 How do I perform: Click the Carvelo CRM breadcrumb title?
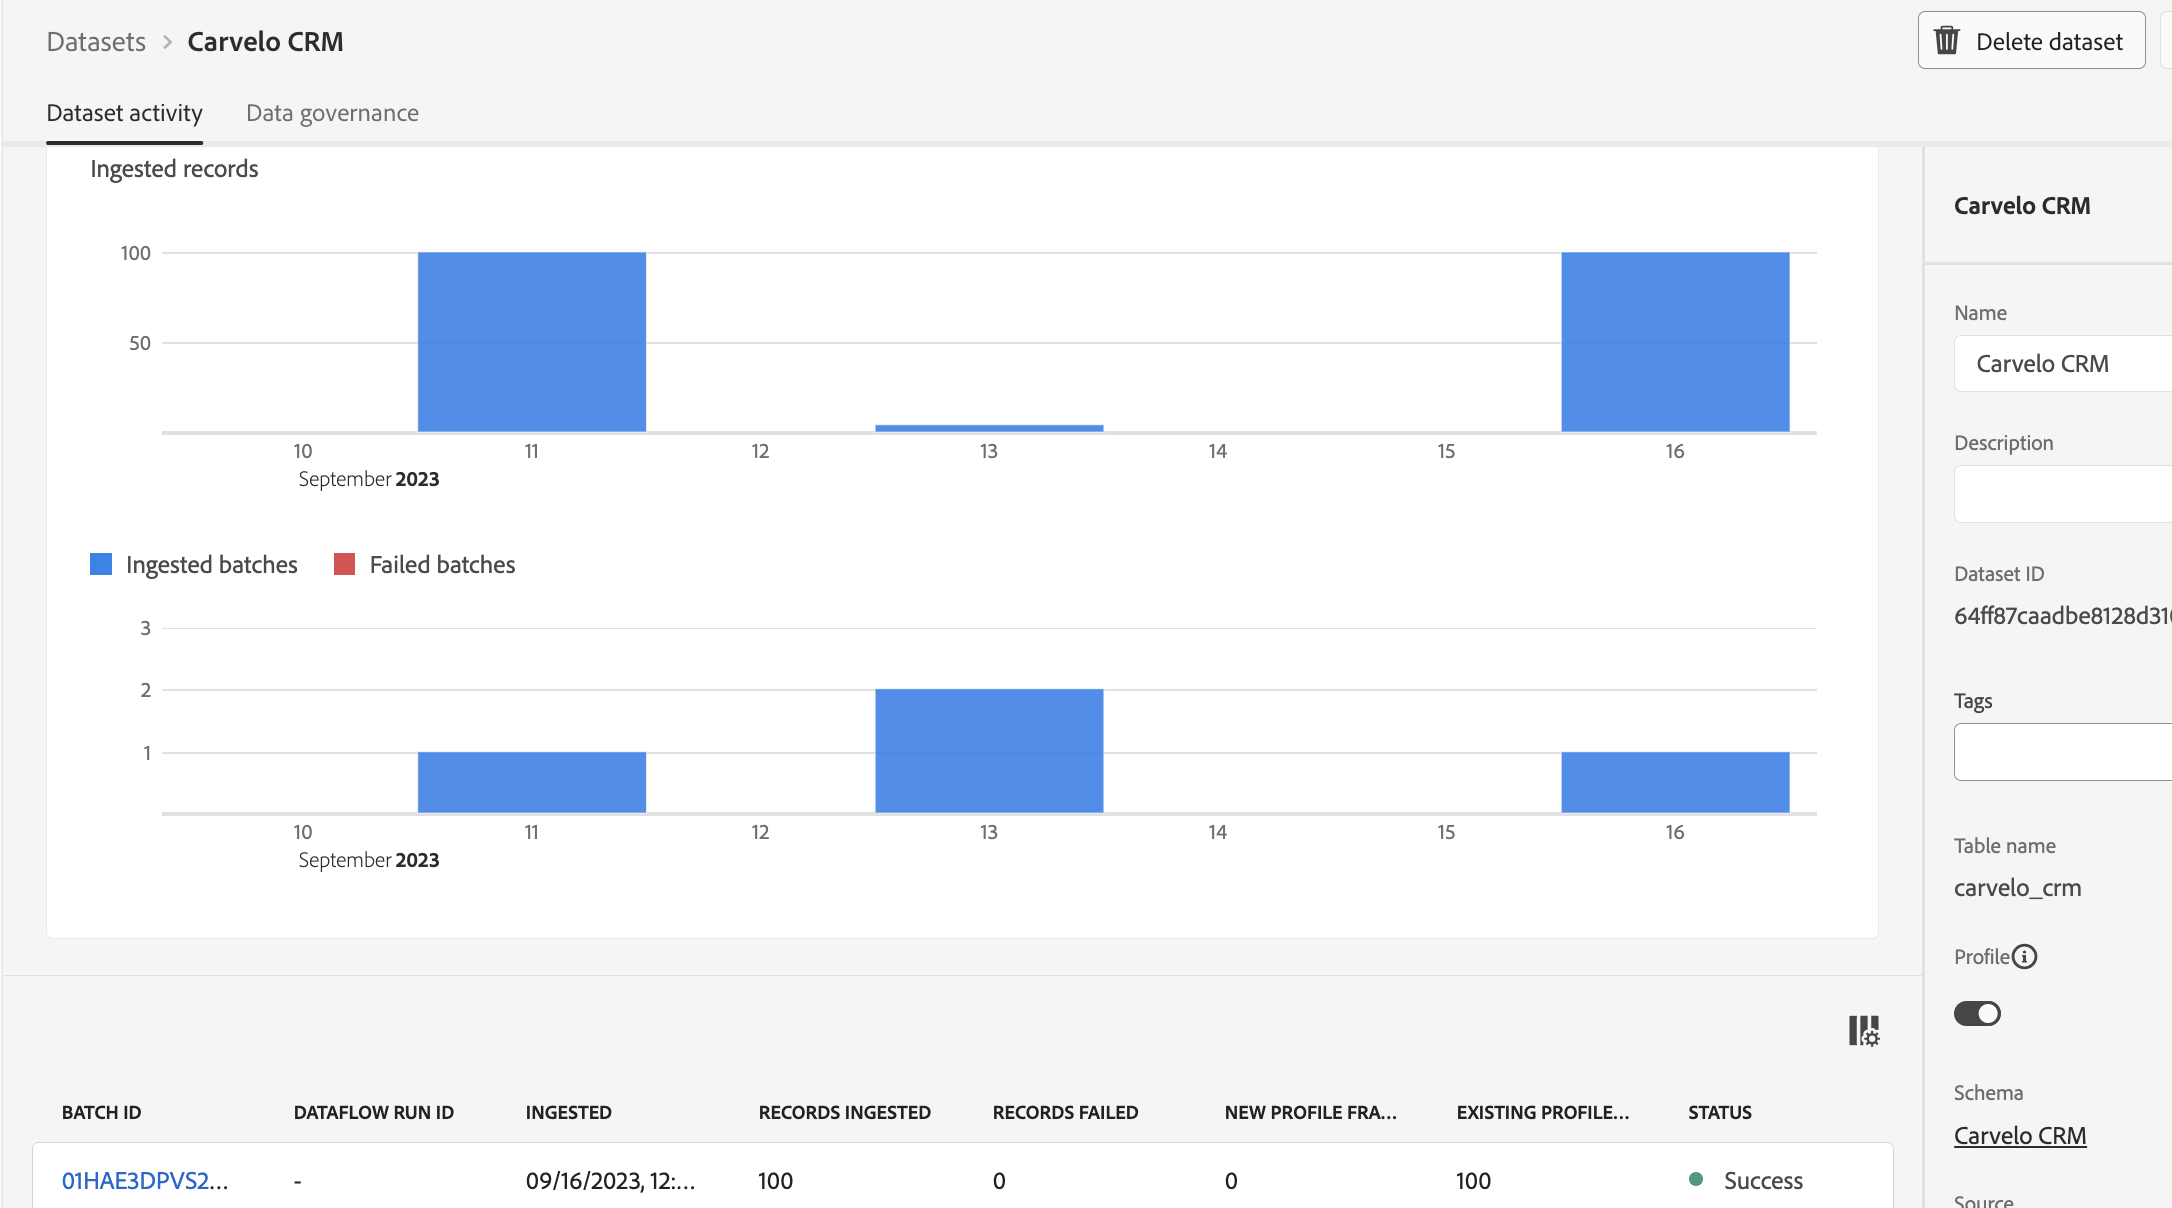tap(265, 42)
